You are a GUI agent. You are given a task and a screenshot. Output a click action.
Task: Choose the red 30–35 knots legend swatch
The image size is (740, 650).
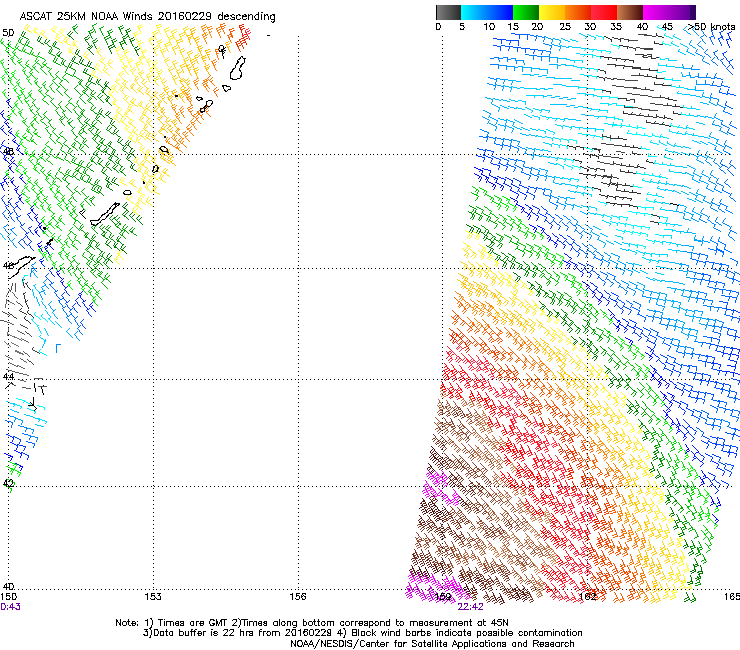point(604,12)
